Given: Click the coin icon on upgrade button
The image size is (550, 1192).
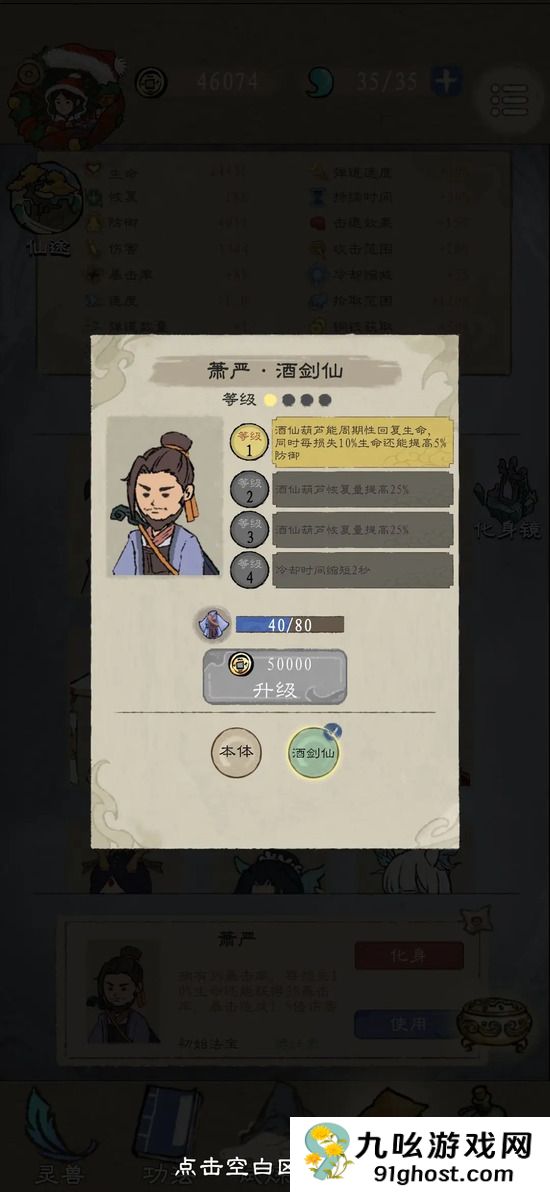Looking at the screenshot, I should [x=241, y=664].
